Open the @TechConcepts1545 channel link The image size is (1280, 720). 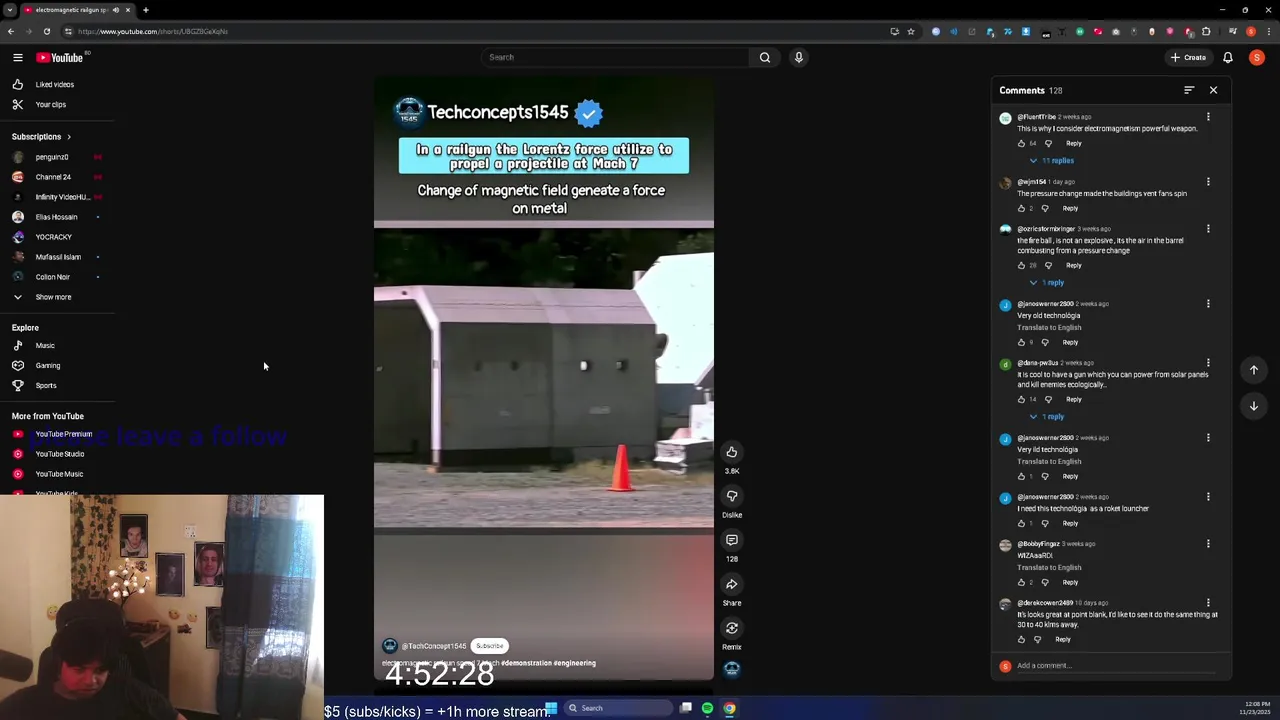(434, 646)
